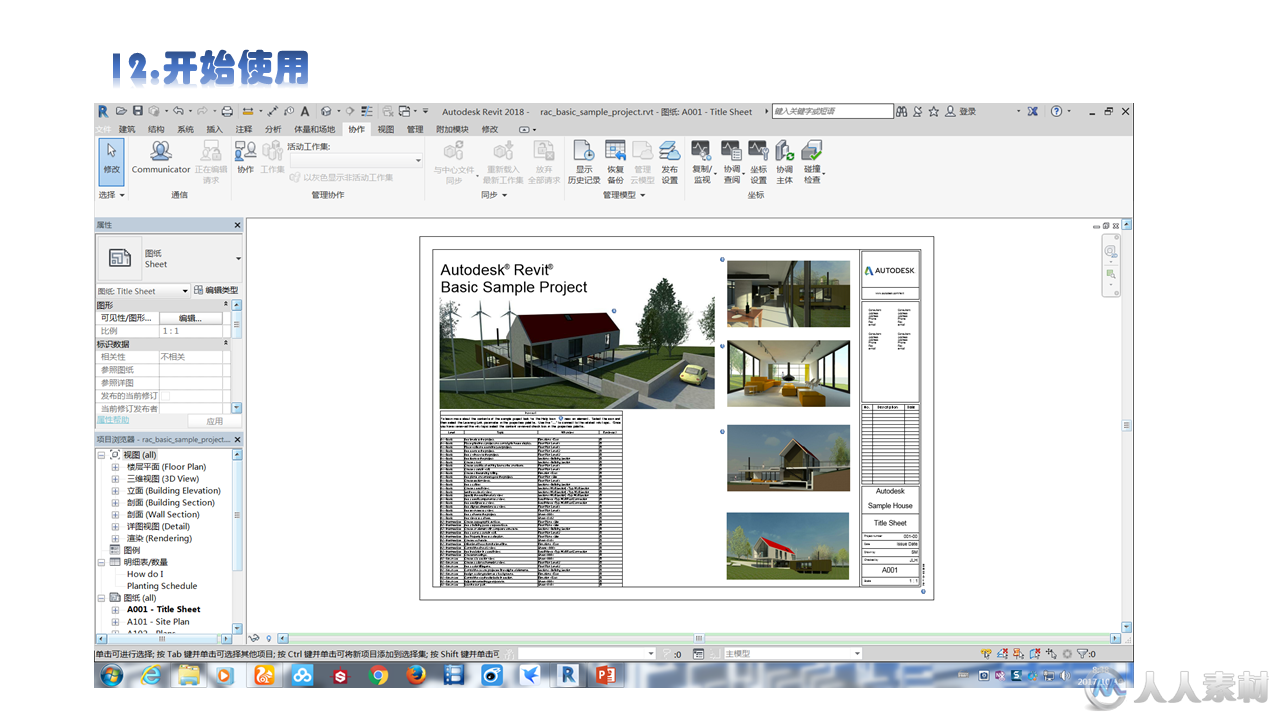Click the favorites star icon in title bar
The height and width of the screenshot is (720, 1280).
[x=934, y=111]
